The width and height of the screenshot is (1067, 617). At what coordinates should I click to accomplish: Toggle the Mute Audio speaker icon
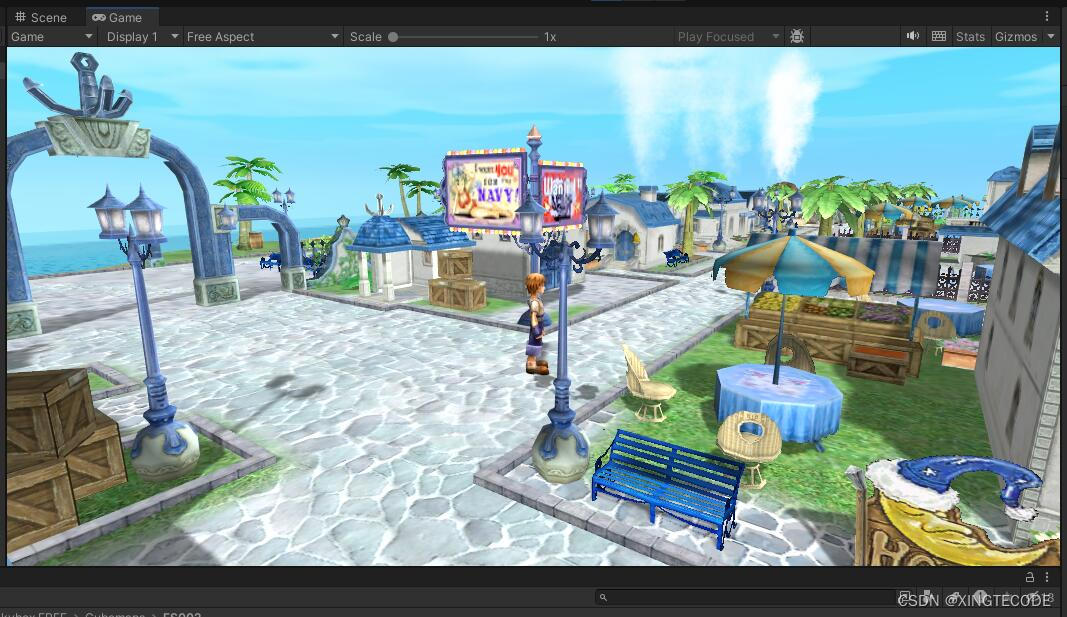[913, 36]
